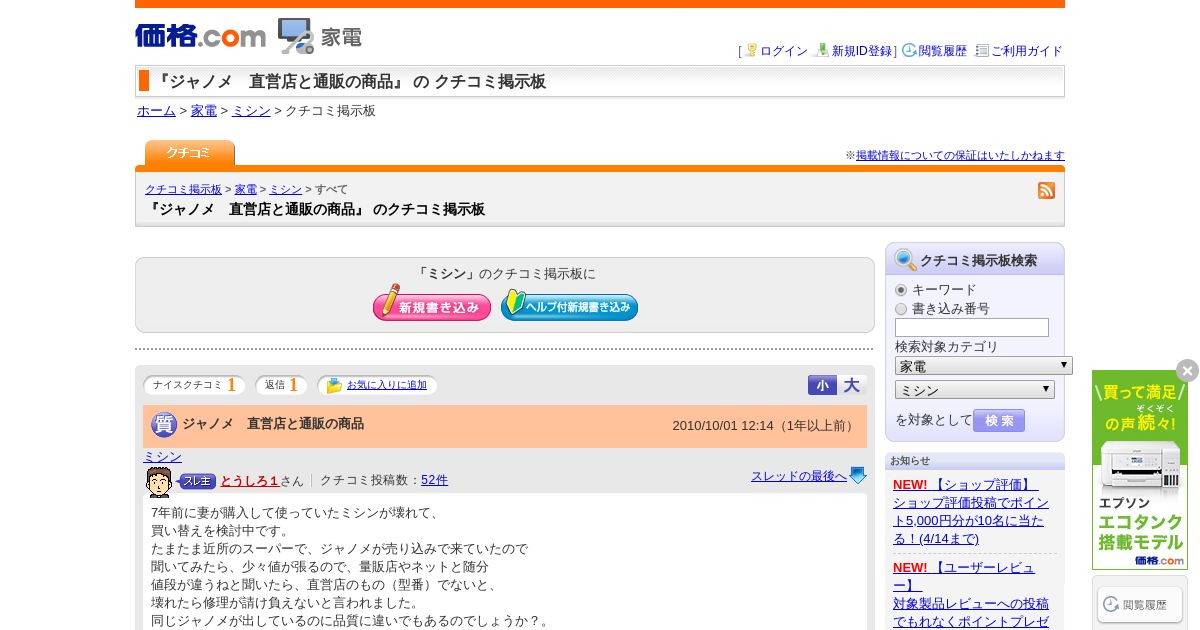Click the Epson エコタンク advertisement
Image resolution: width=1200 pixels, height=630 pixels.
1140,470
